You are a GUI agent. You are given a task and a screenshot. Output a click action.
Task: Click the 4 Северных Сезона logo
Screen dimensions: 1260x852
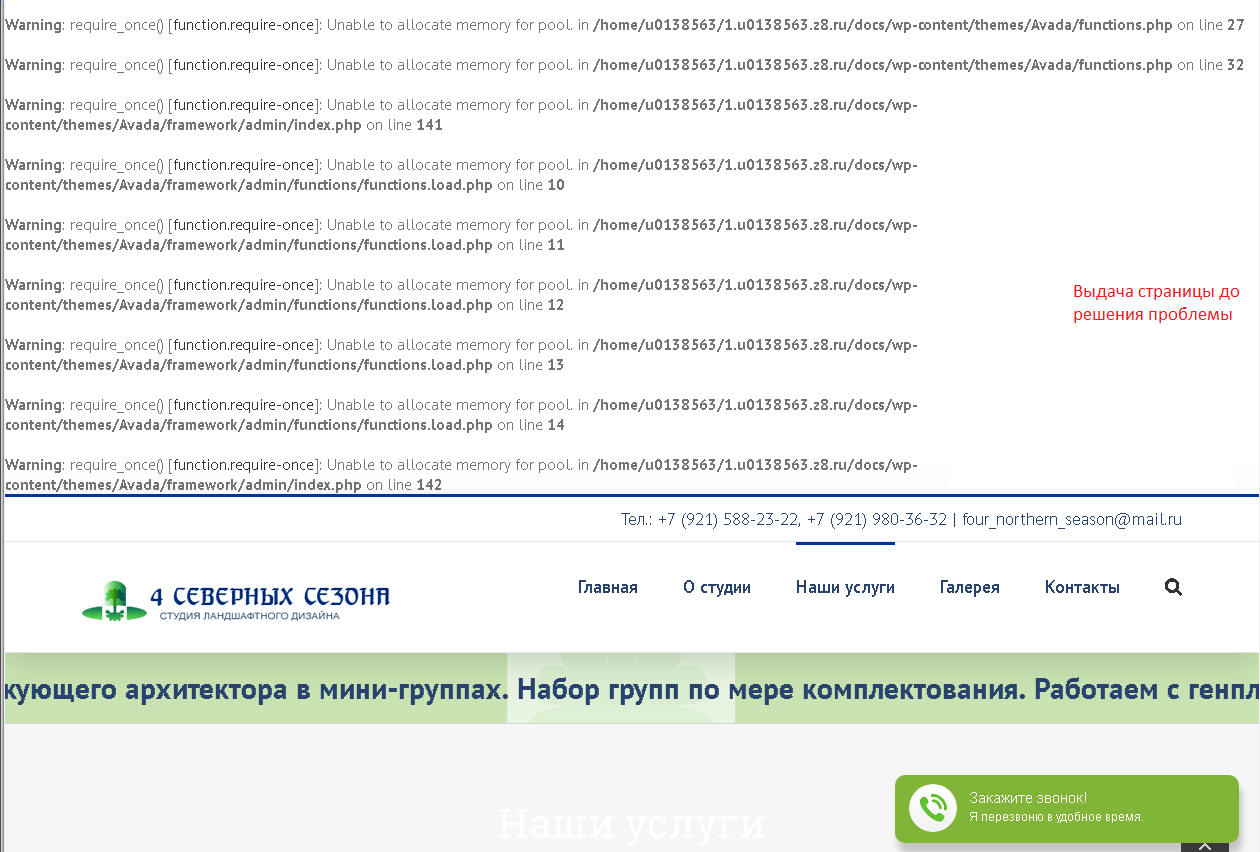[x=236, y=601]
